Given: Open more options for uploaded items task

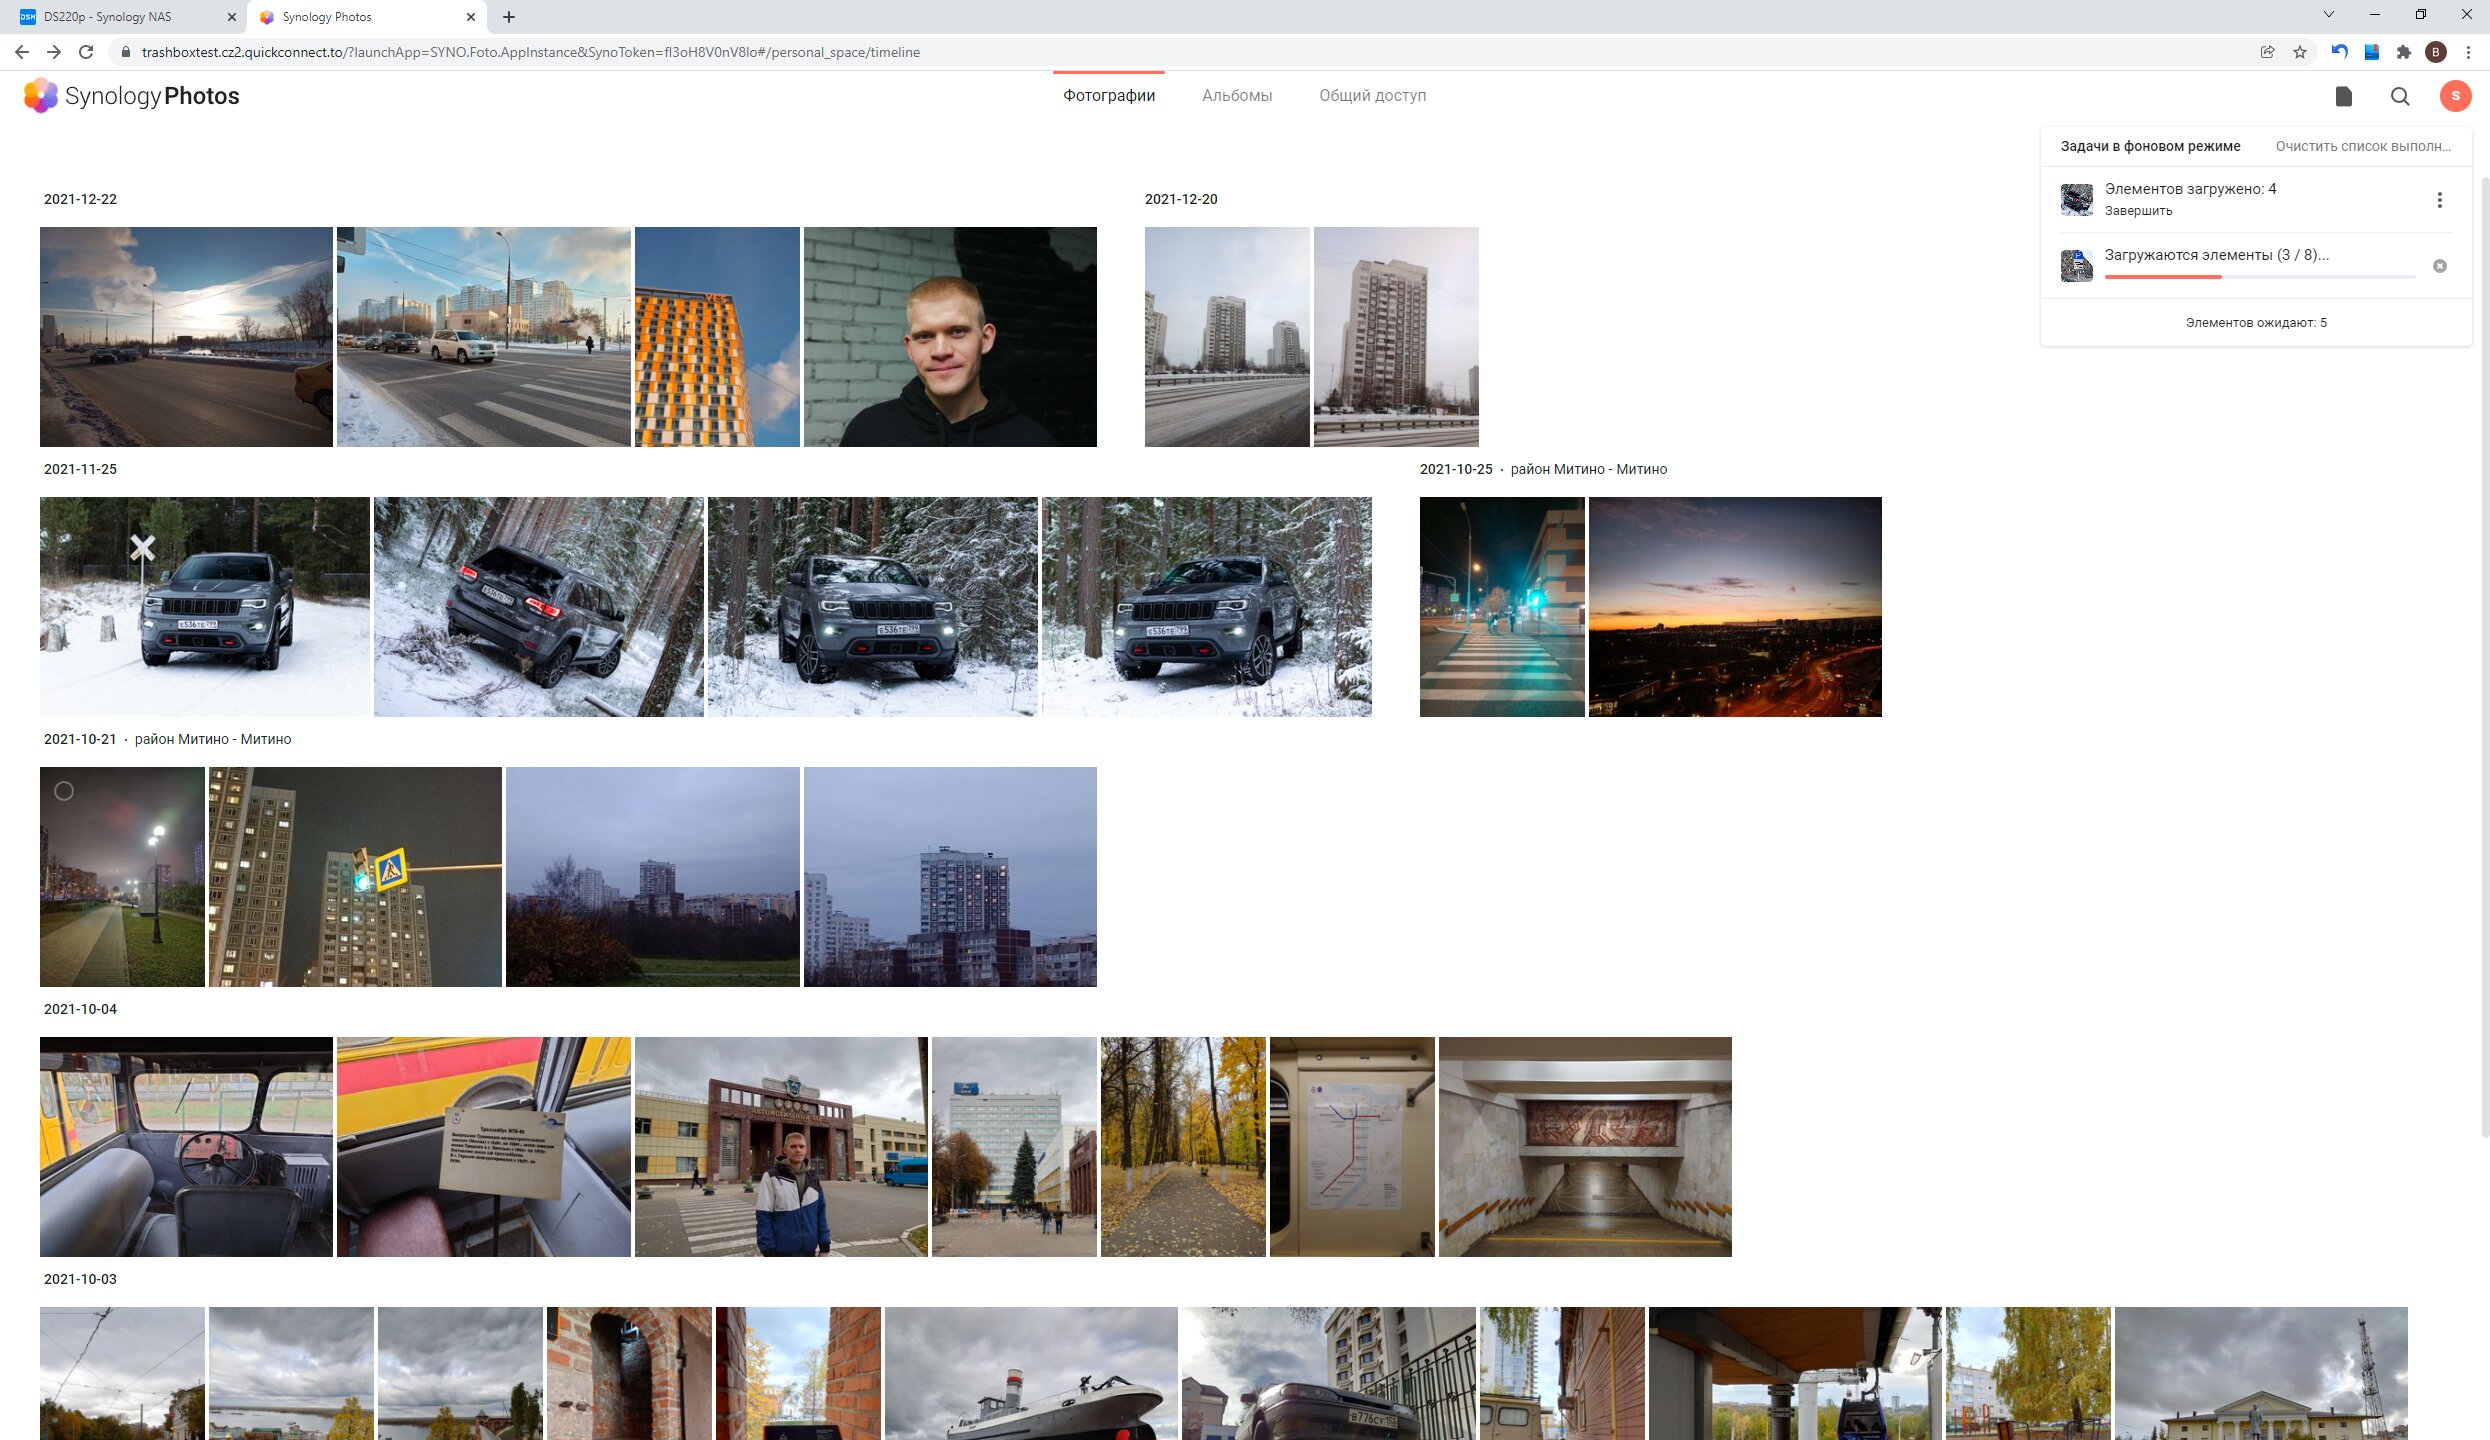Looking at the screenshot, I should coord(2439,200).
